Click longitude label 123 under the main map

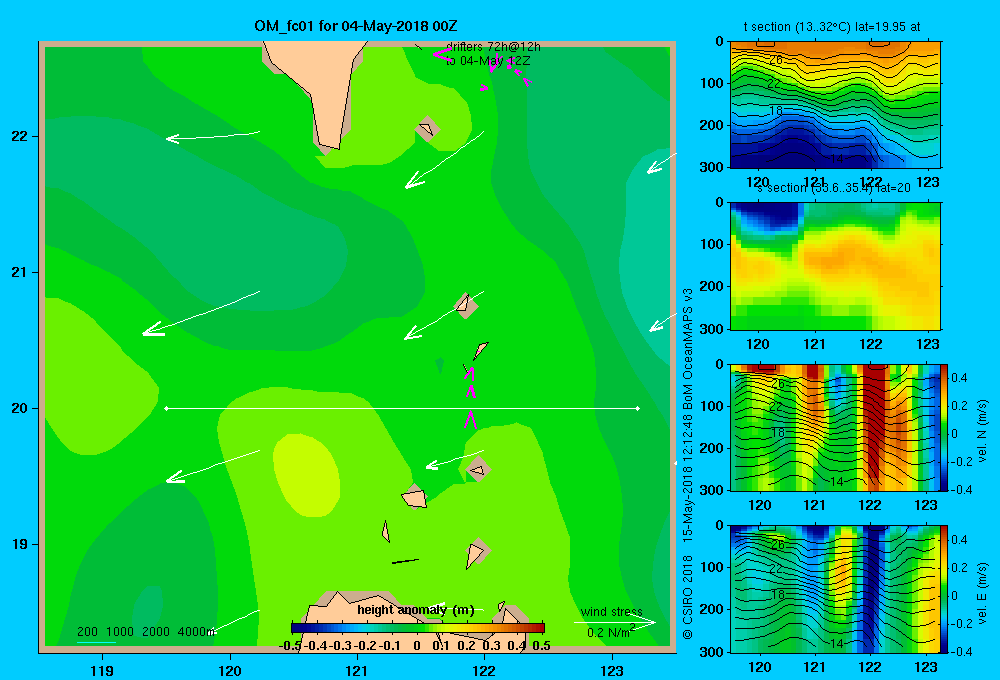pyautogui.click(x=612, y=670)
